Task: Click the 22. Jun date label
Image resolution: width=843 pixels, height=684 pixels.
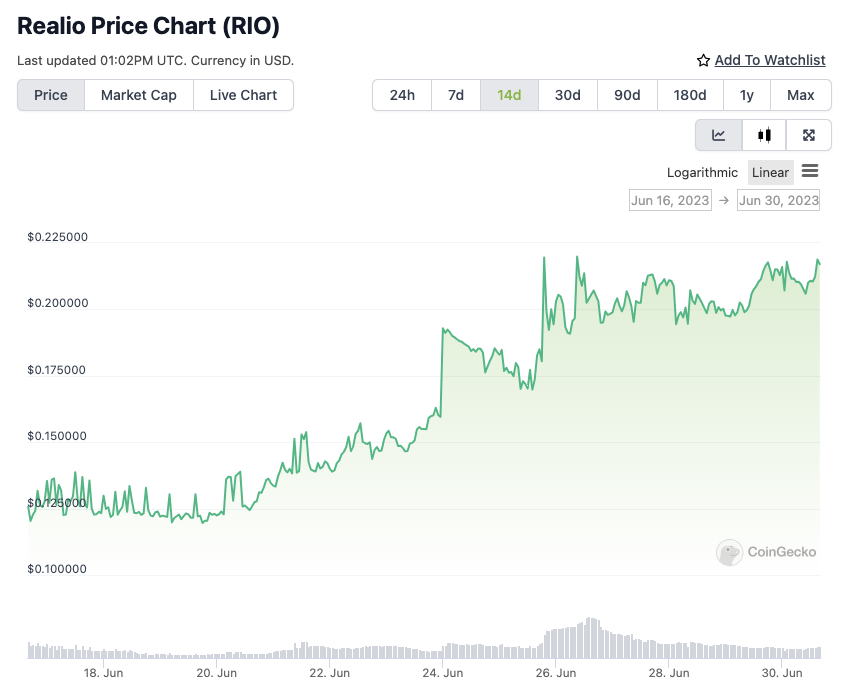Action: point(330,673)
